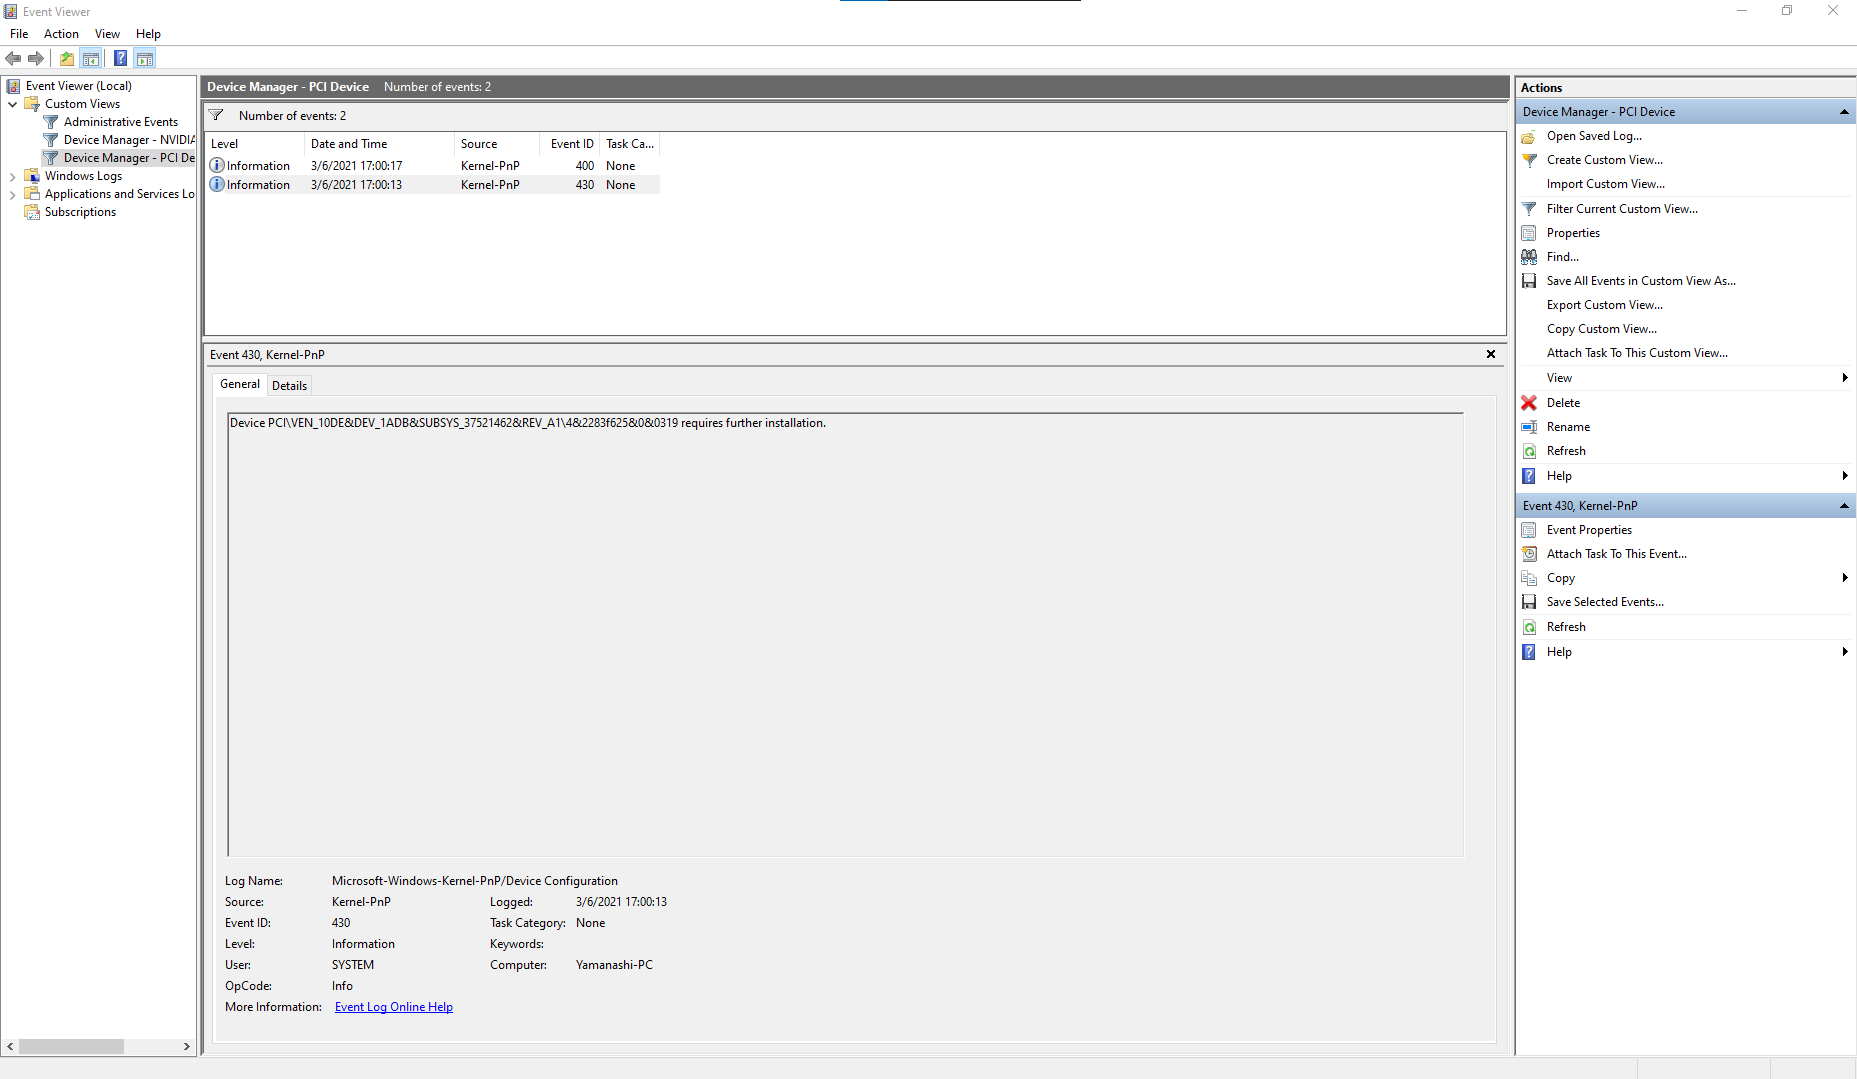Open Help submenu arrow in Event 430 section

pos(1845,652)
